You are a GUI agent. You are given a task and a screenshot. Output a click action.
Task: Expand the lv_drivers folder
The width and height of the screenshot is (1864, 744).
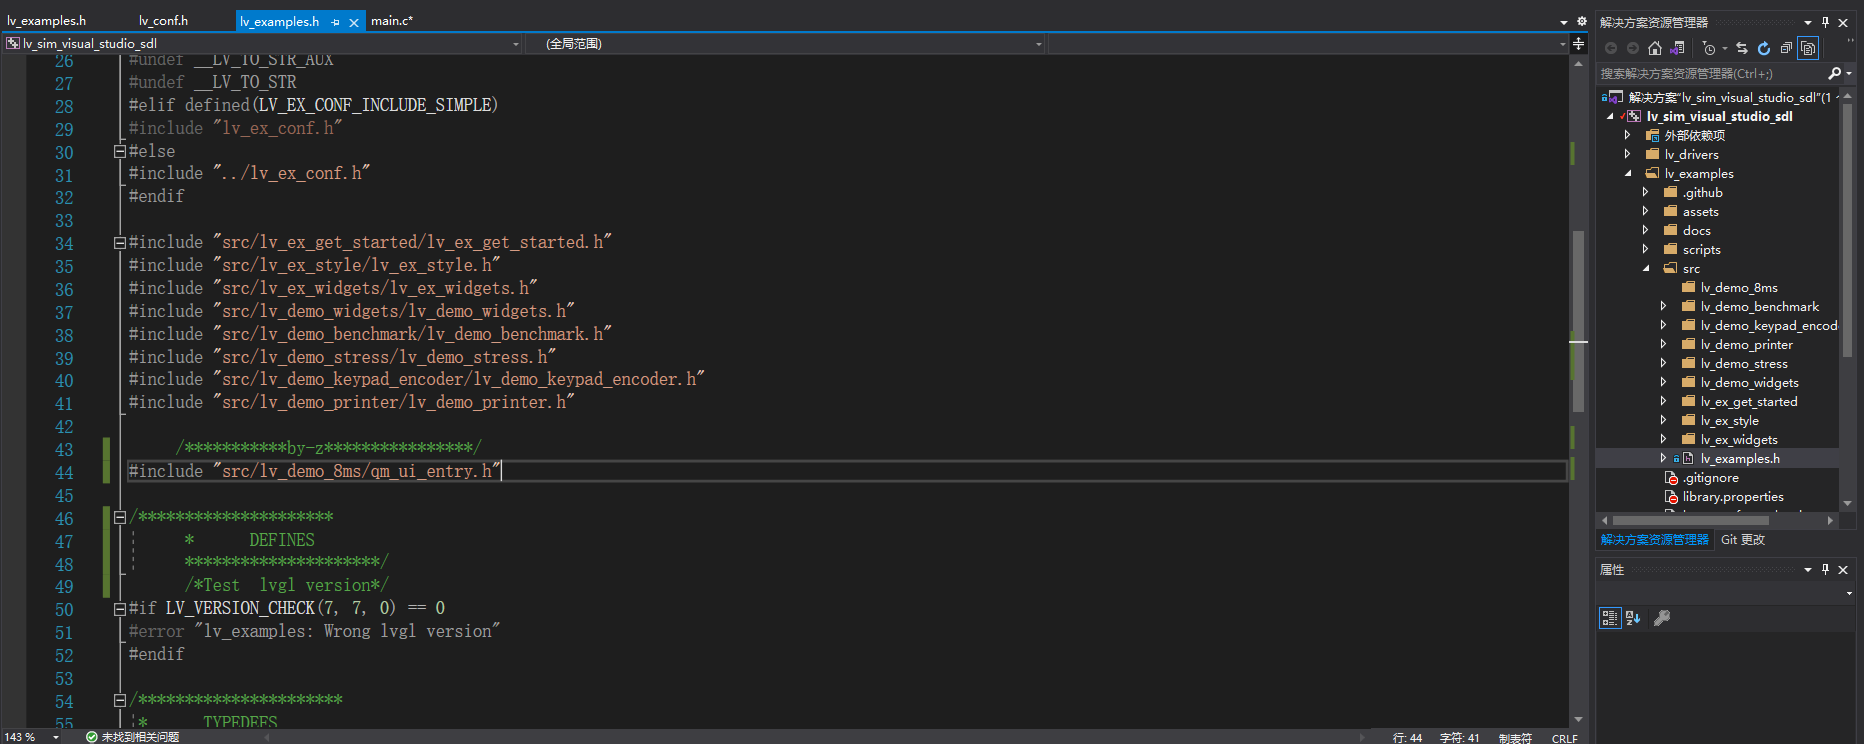[x=1628, y=154]
